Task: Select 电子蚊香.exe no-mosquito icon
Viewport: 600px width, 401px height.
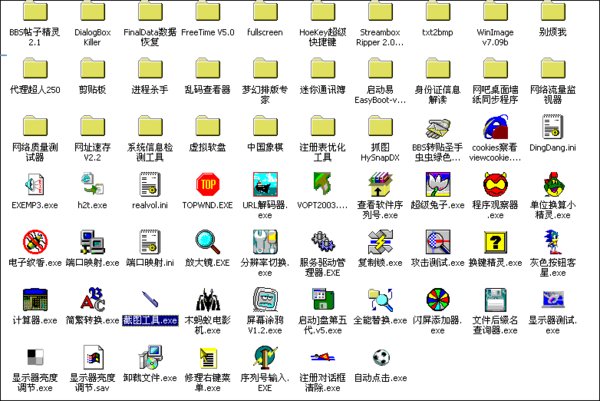Action: 35,242
